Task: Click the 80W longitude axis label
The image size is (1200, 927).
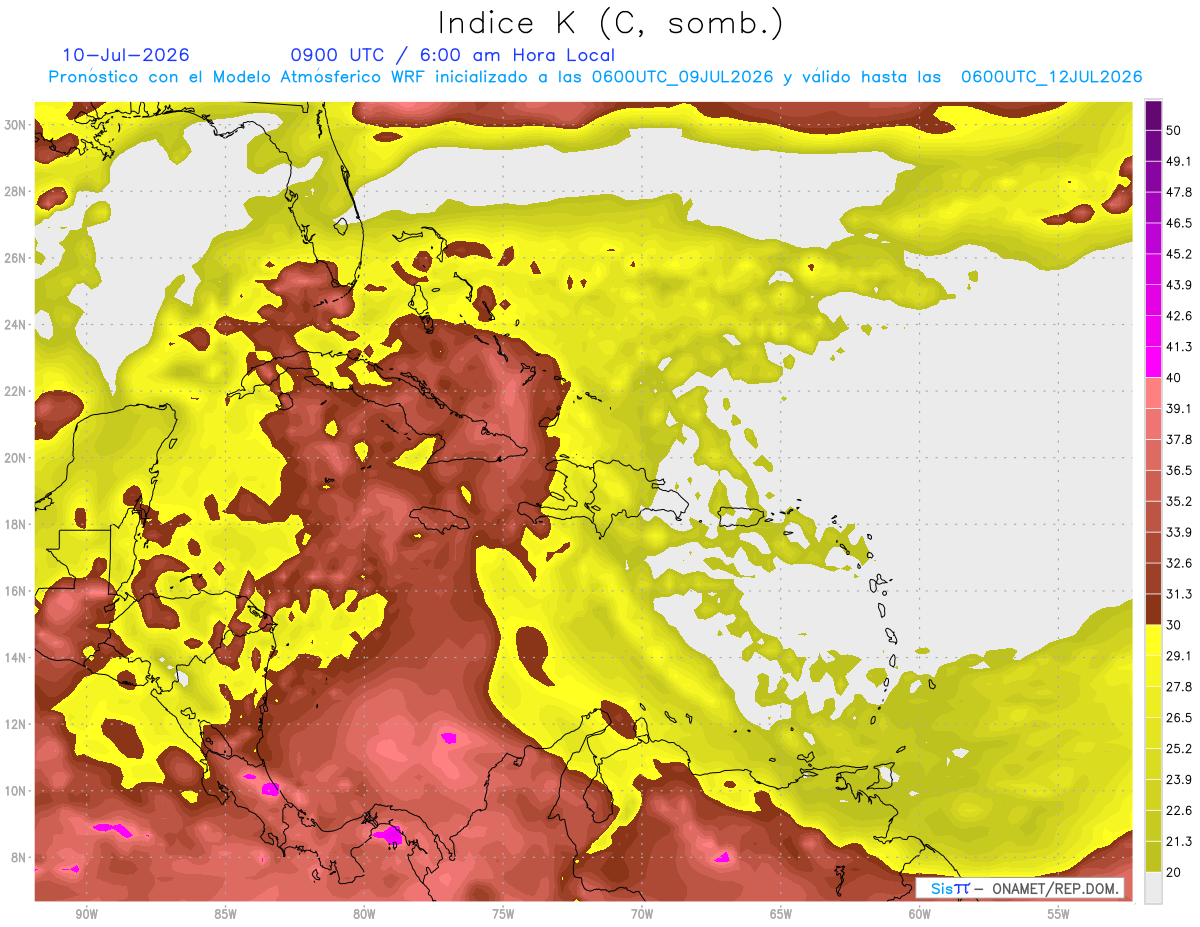Action: [364, 914]
